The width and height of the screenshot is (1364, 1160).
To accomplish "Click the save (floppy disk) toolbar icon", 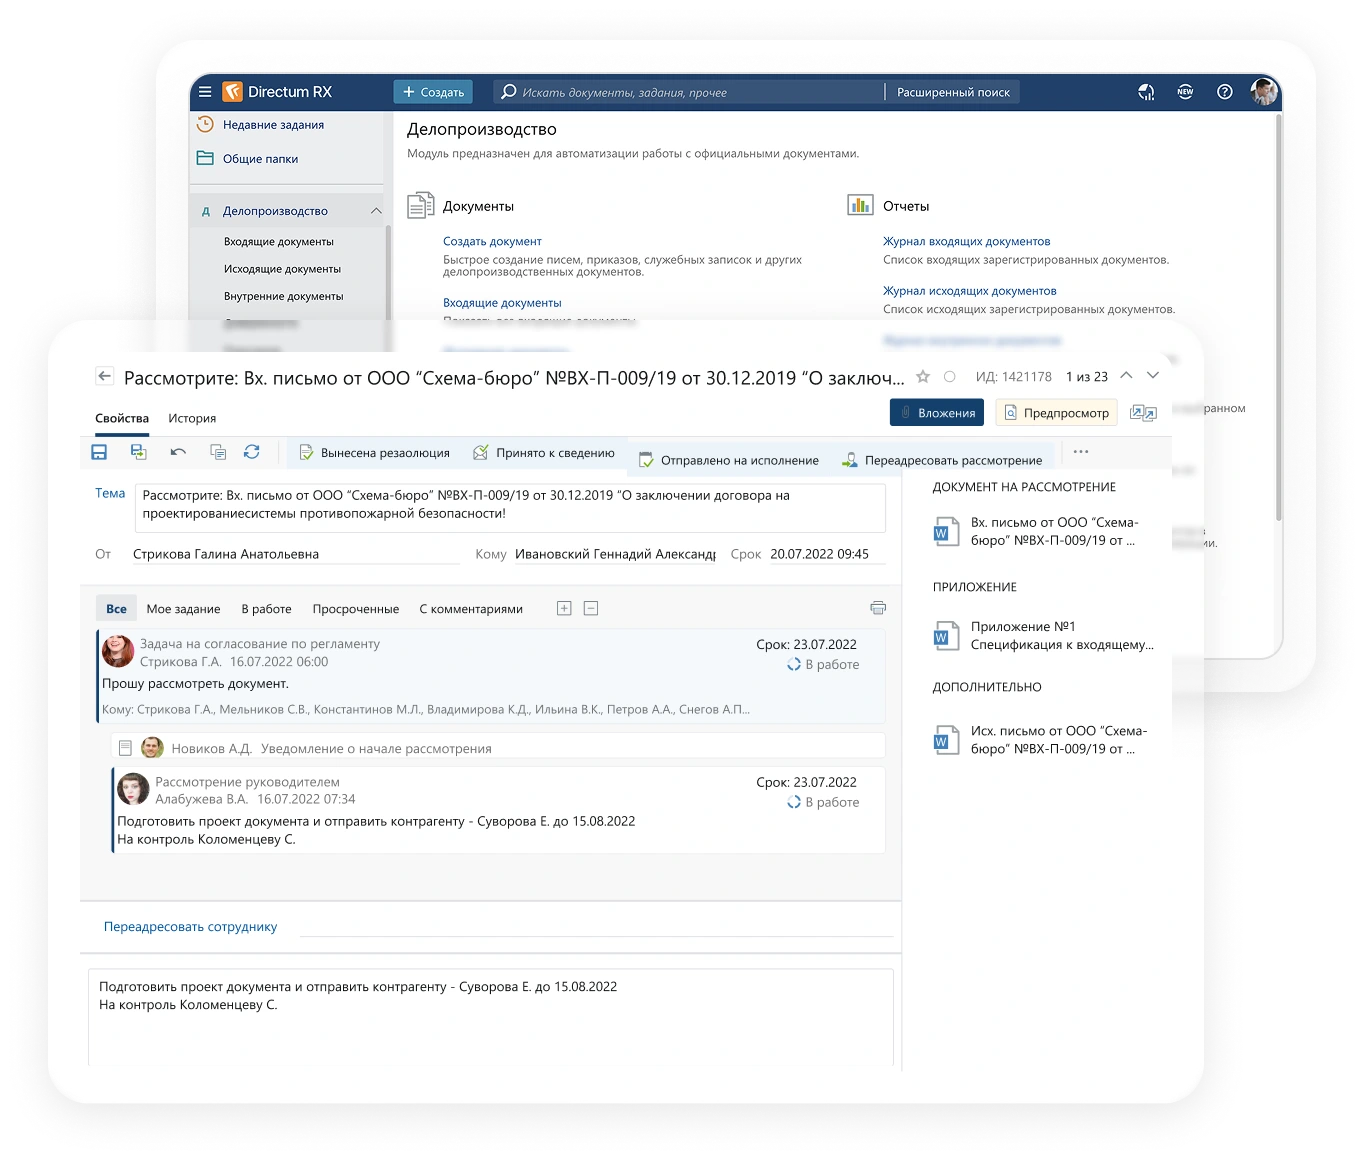I will tap(99, 452).
